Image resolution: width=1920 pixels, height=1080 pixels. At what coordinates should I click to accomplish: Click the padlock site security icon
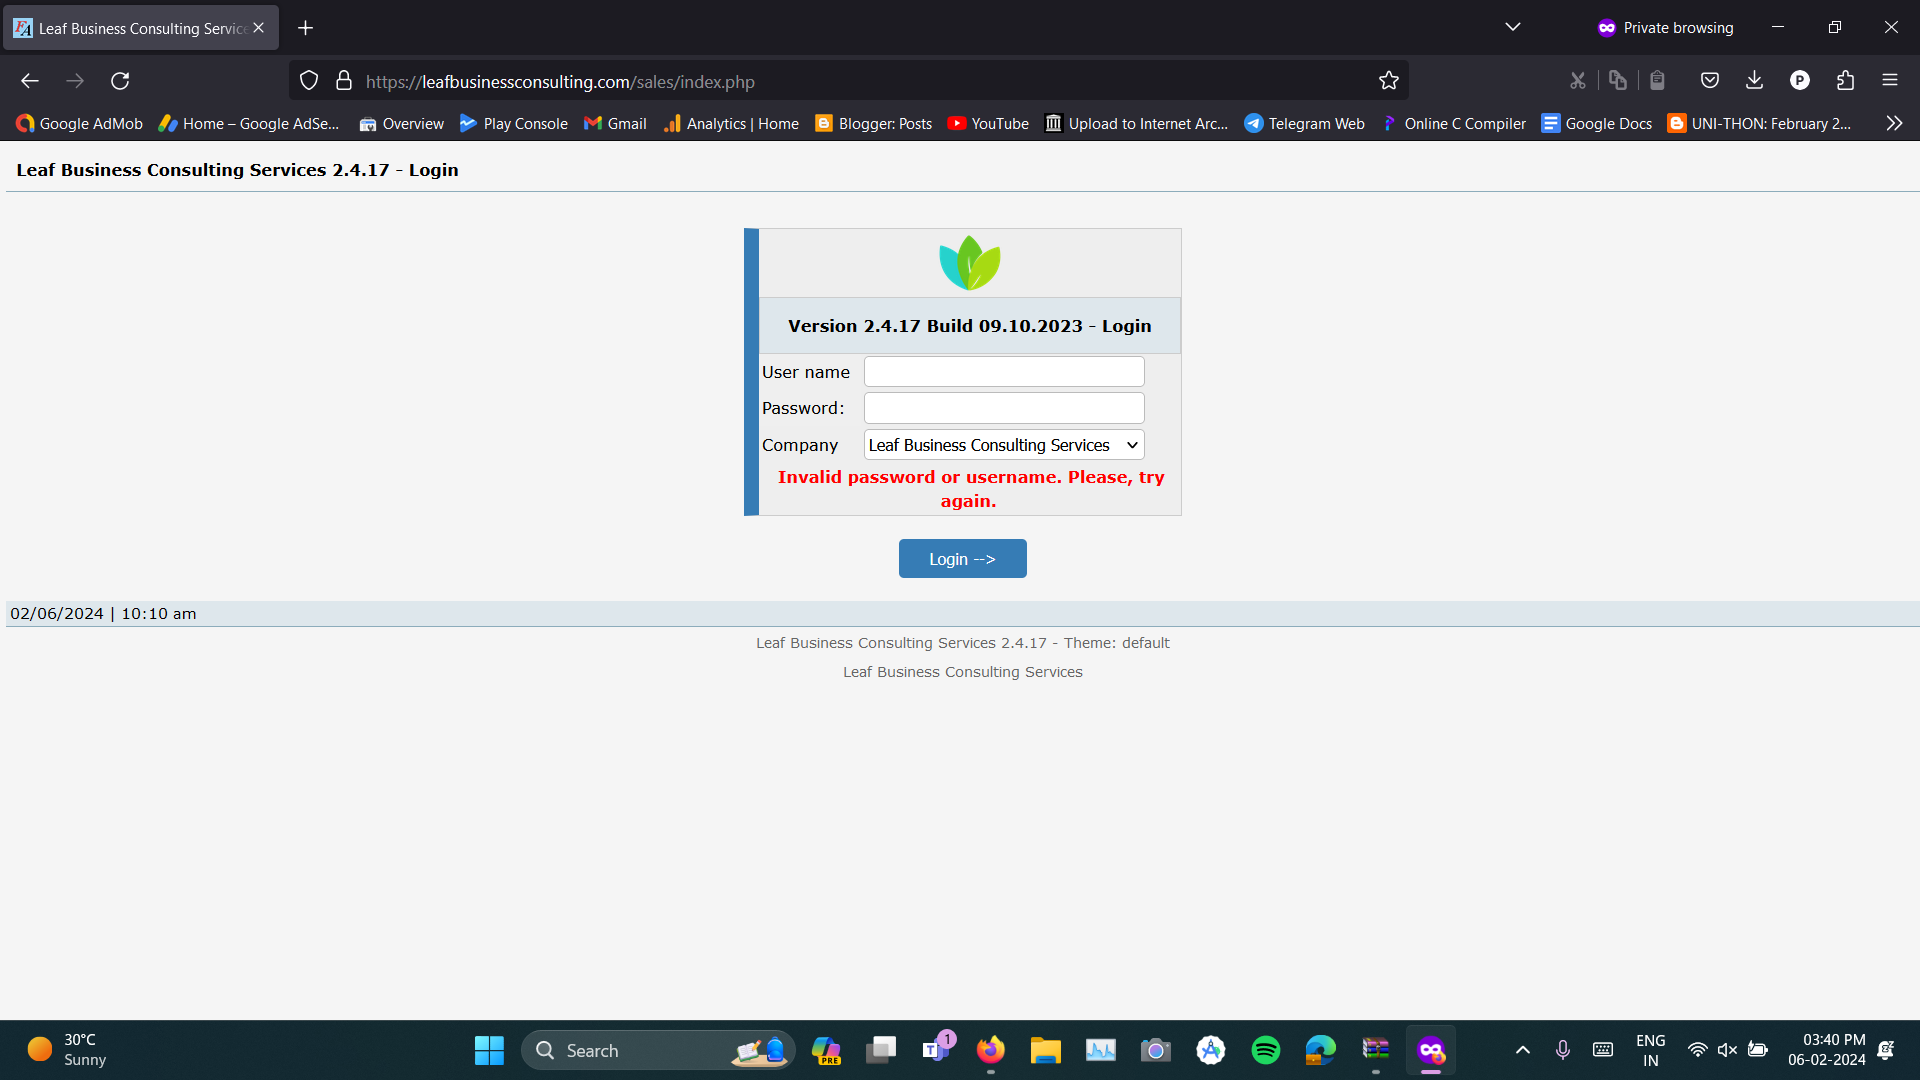click(344, 81)
